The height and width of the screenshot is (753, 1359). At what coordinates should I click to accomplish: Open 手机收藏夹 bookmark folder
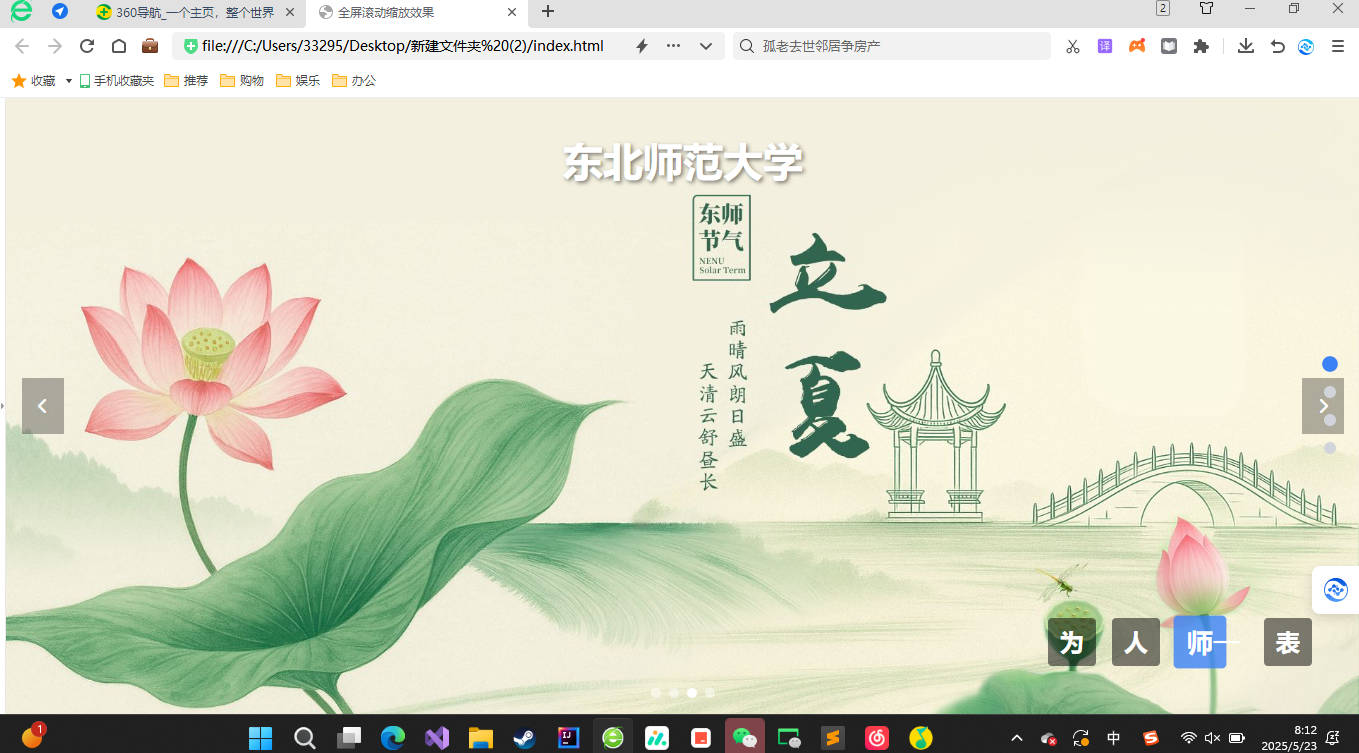[x=117, y=81]
